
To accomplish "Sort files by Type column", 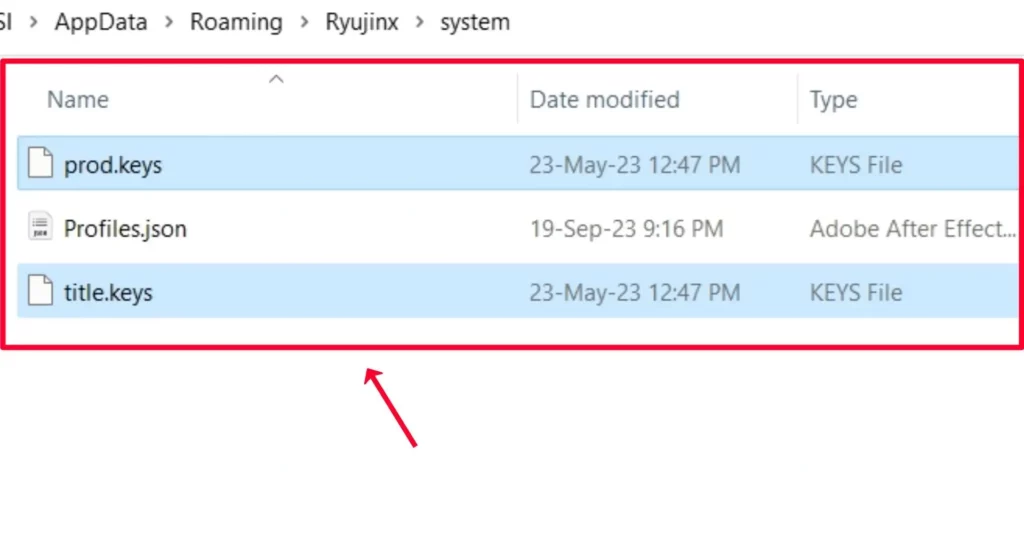I will [x=833, y=101].
